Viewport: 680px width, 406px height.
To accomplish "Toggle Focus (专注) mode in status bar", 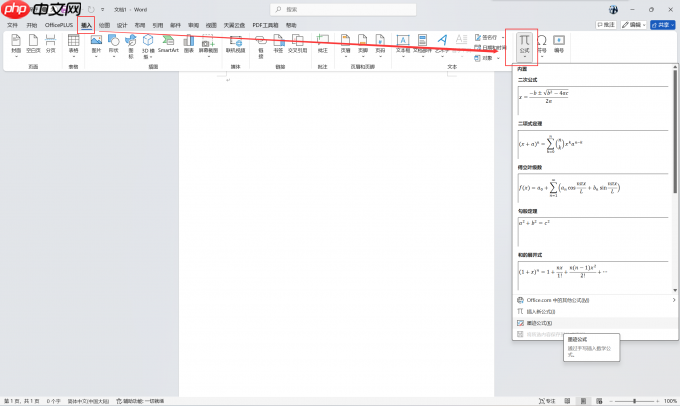I will 547,401.
